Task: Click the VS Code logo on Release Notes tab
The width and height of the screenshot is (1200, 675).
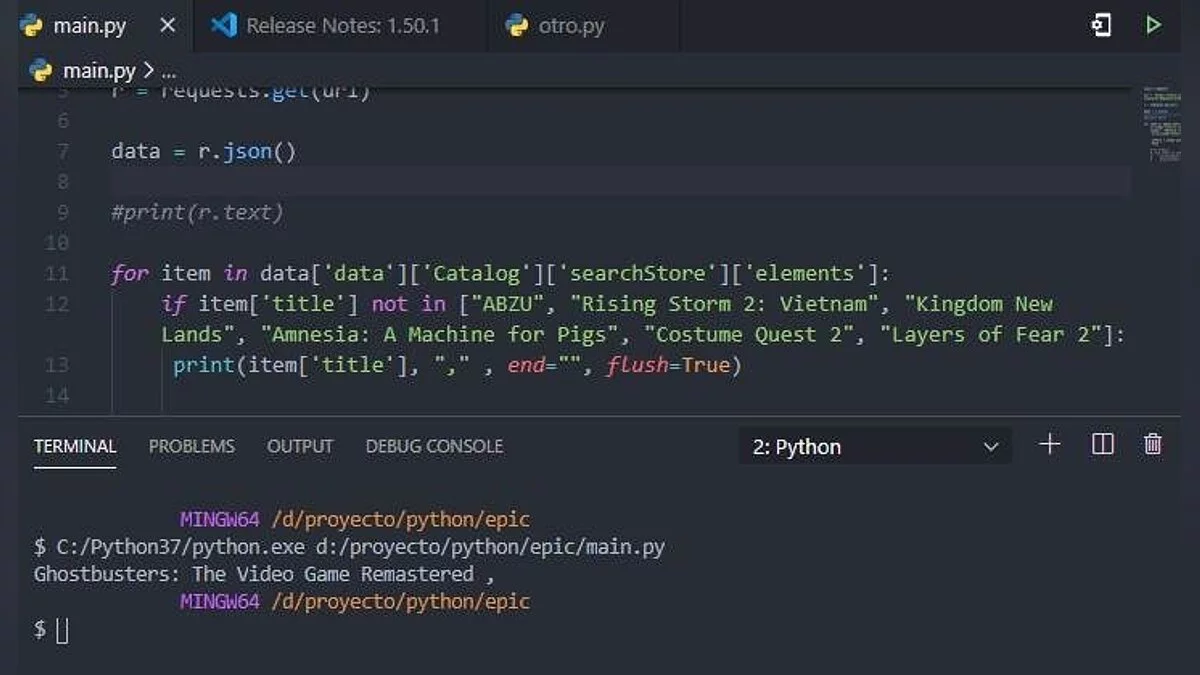Action: [x=223, y=25]
